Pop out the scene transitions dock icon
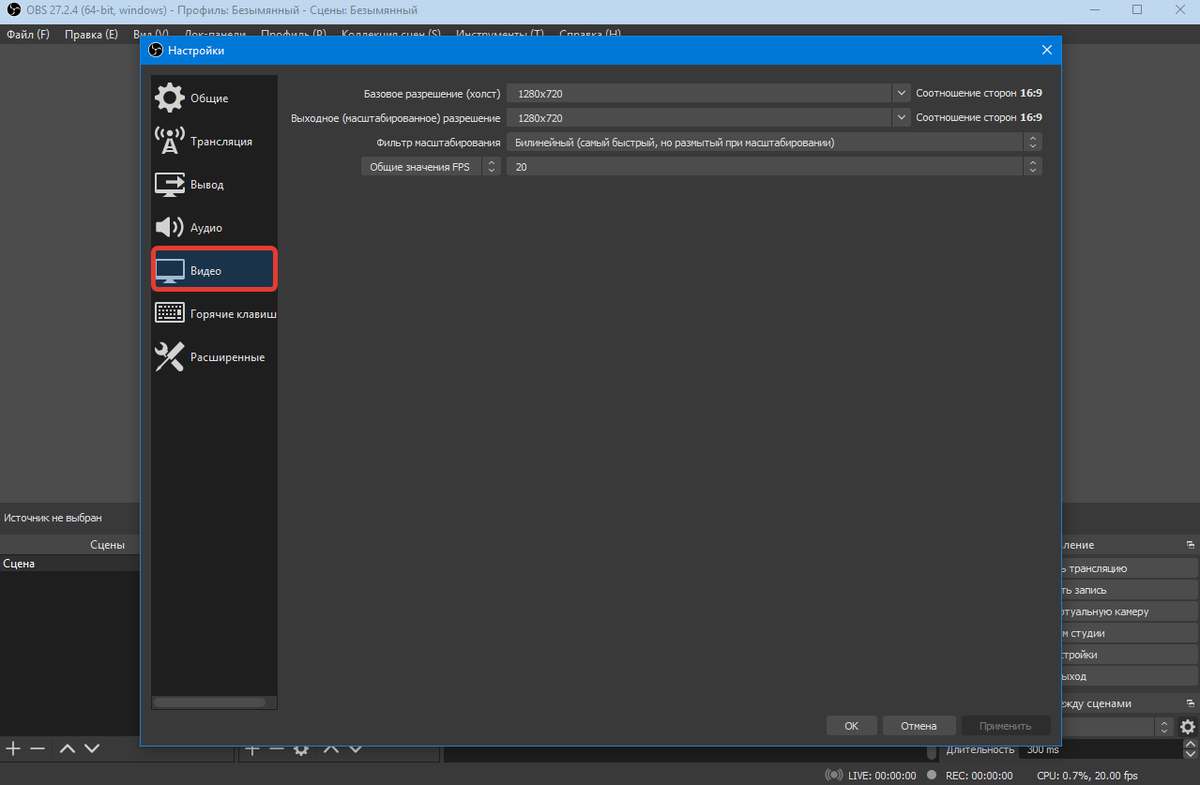The height and width of the screenshot is (785, 1200). [x=1190, y=703]
